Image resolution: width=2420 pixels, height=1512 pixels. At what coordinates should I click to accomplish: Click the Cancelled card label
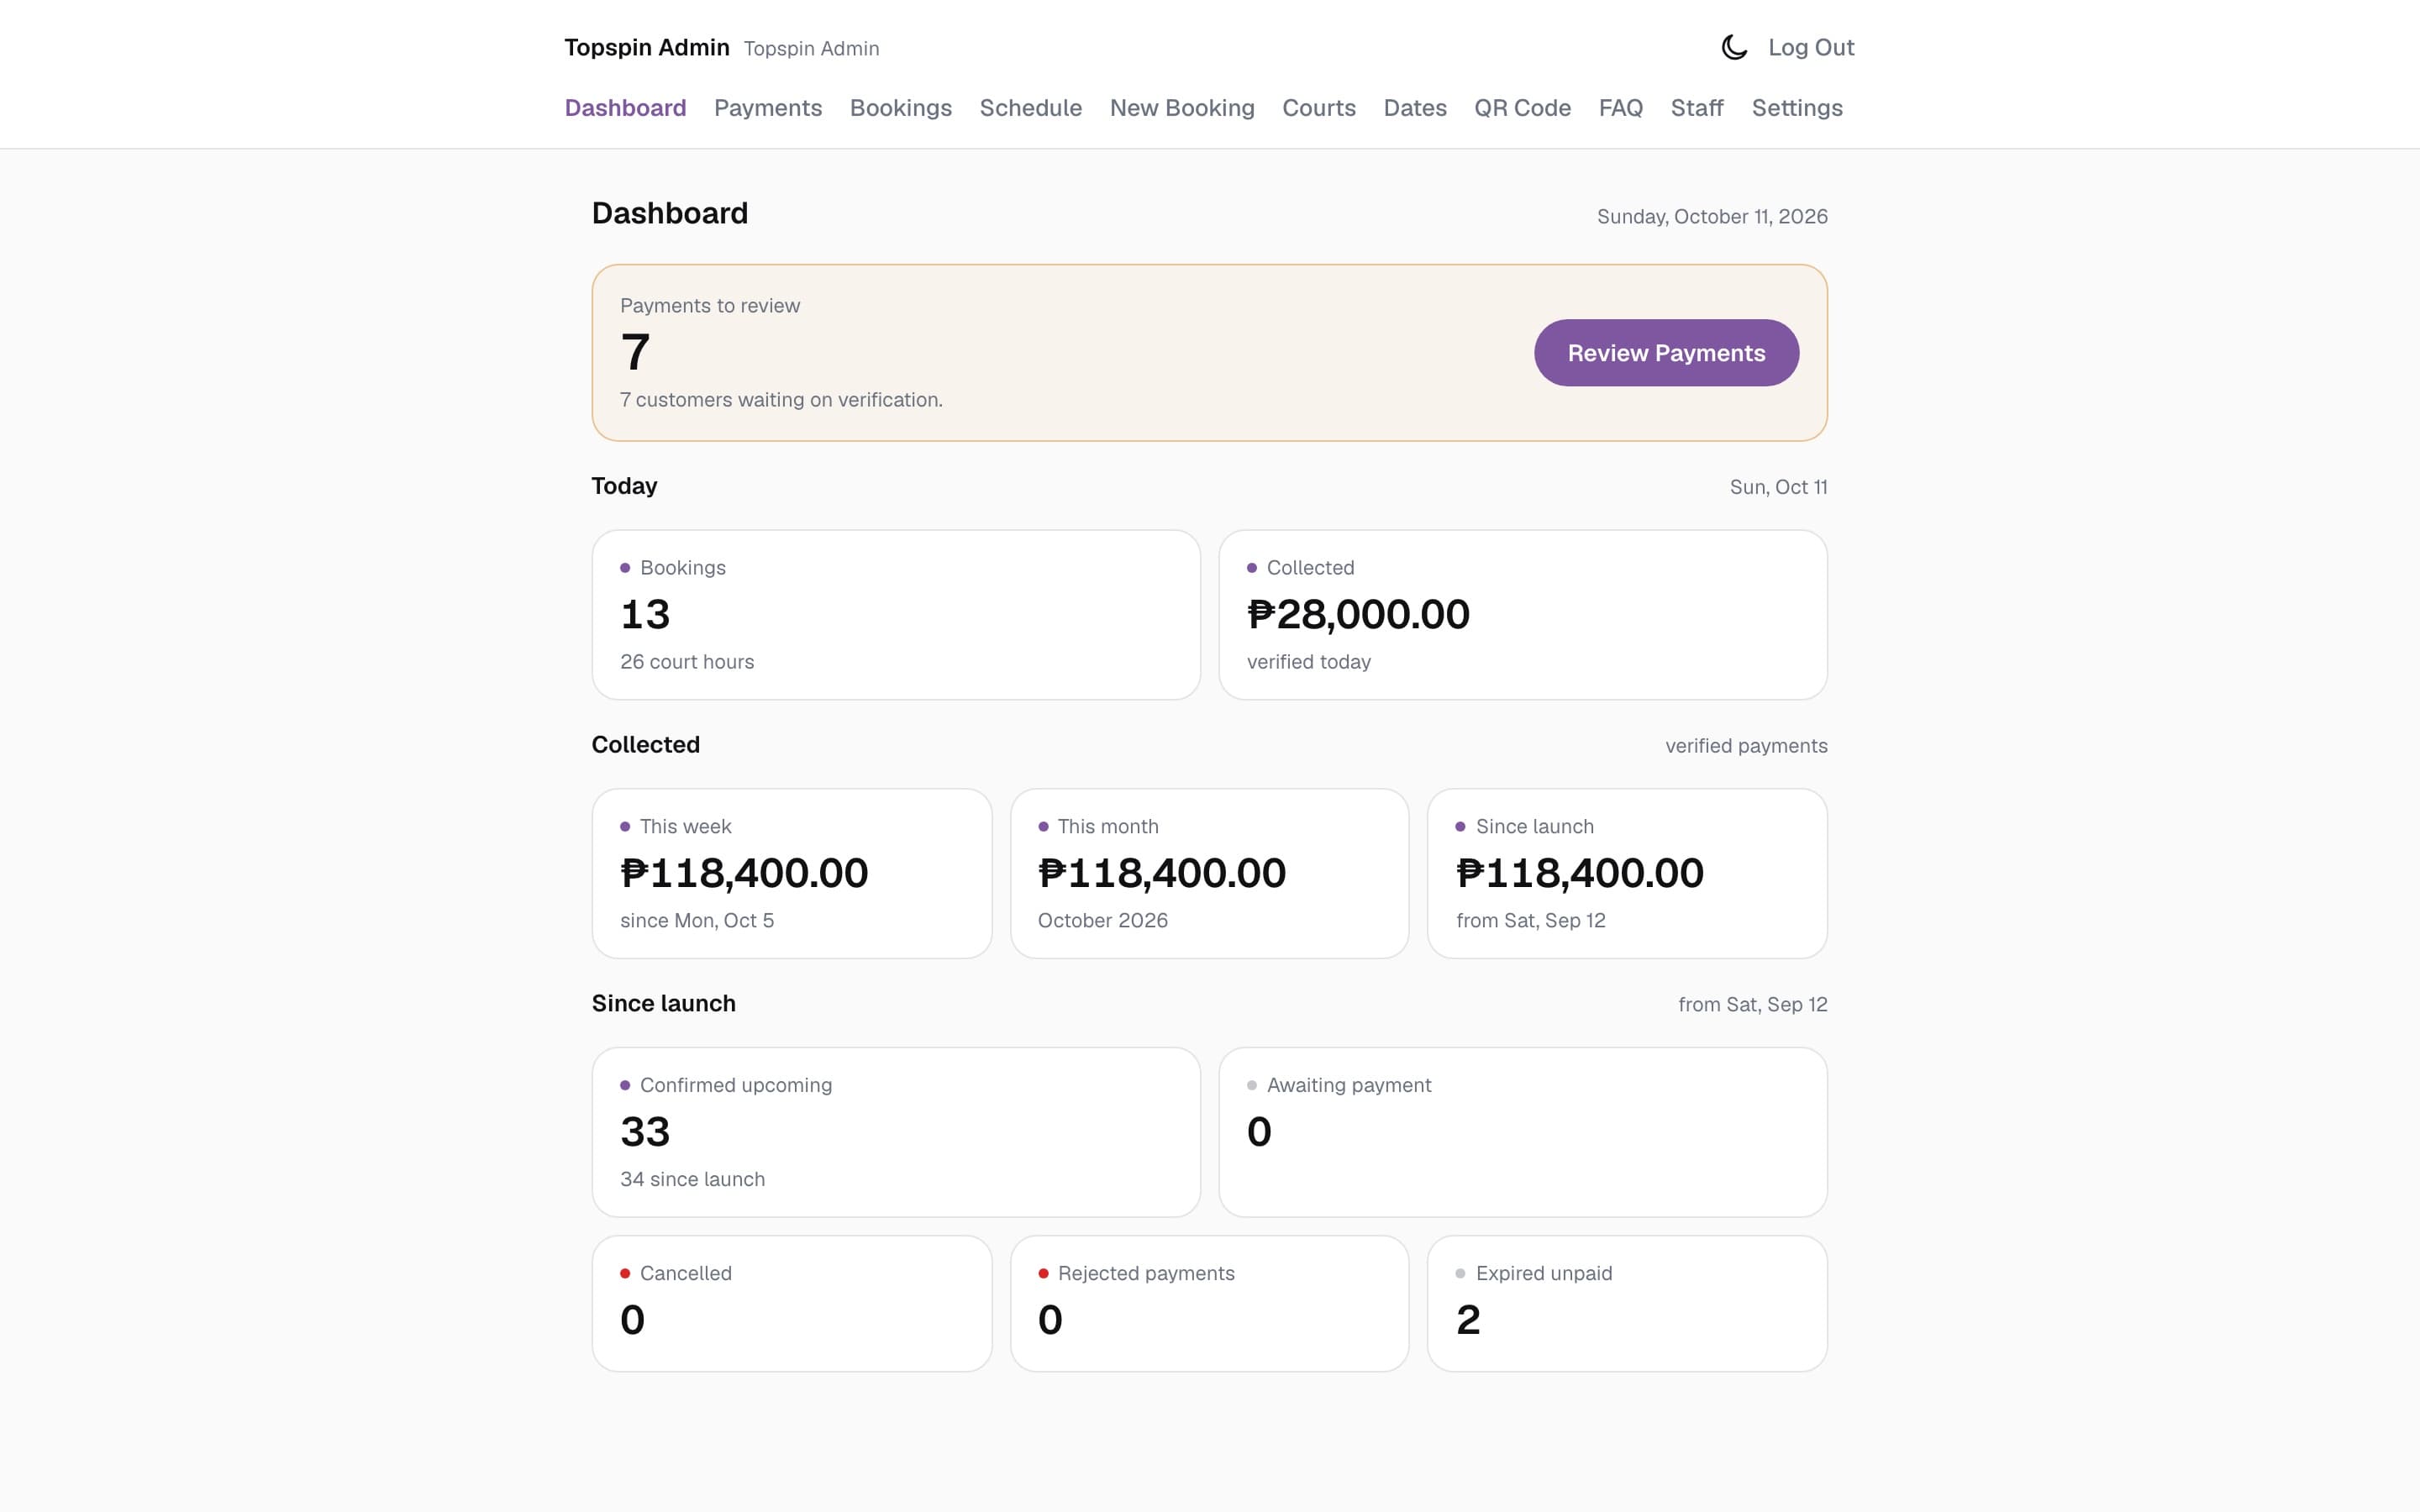[686, 1273]
